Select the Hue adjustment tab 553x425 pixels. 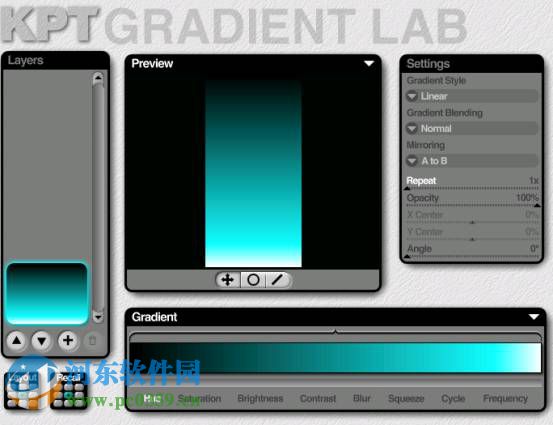coord(152,399)
